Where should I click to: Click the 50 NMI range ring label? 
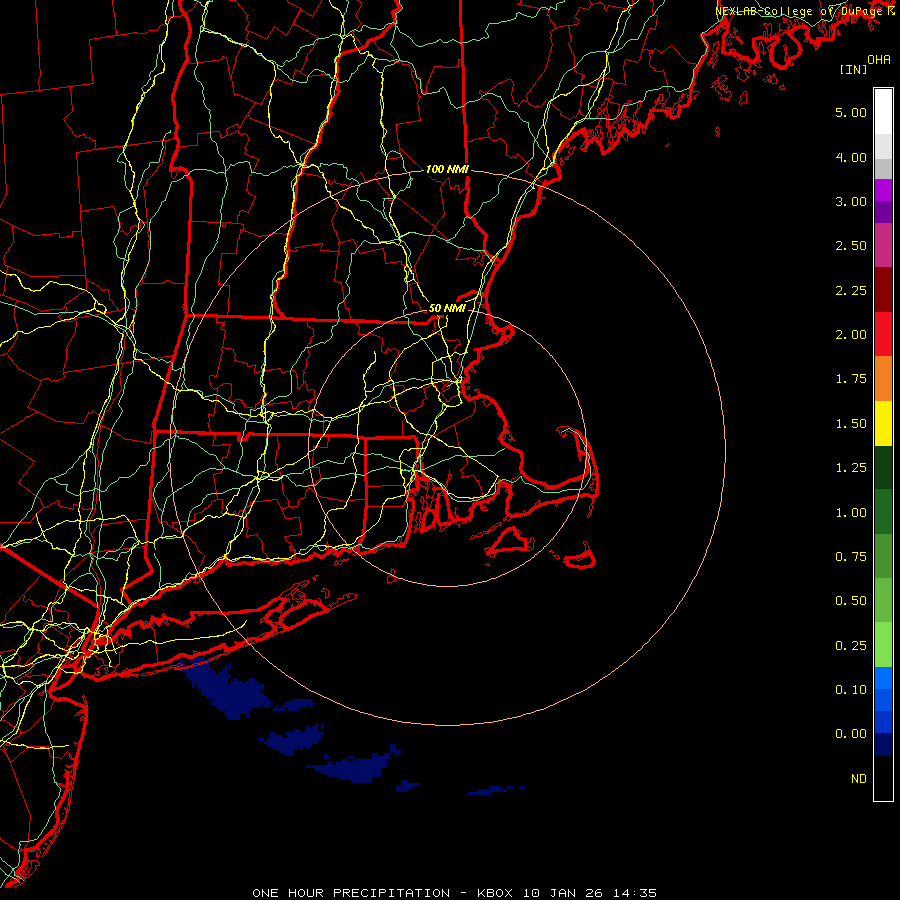pos(447,308)
